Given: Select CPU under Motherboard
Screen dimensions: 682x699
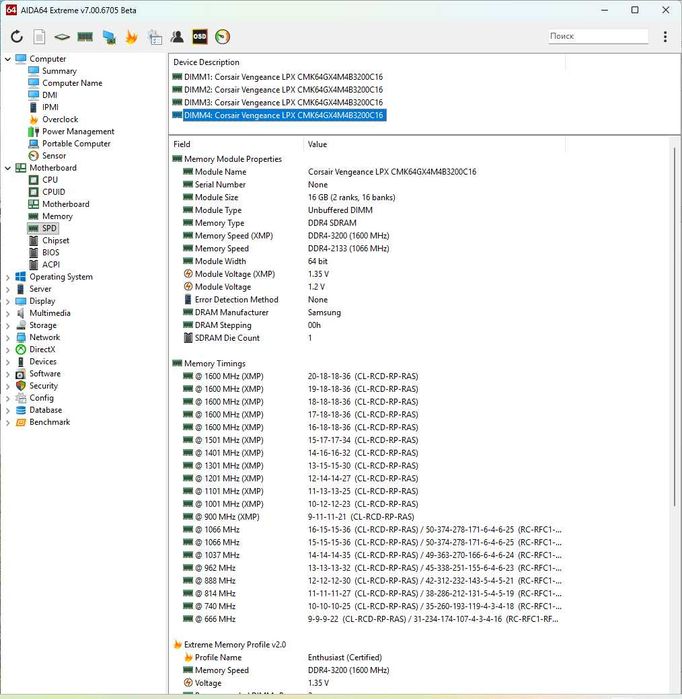Looking at the screenshot, I should (50, 180).
